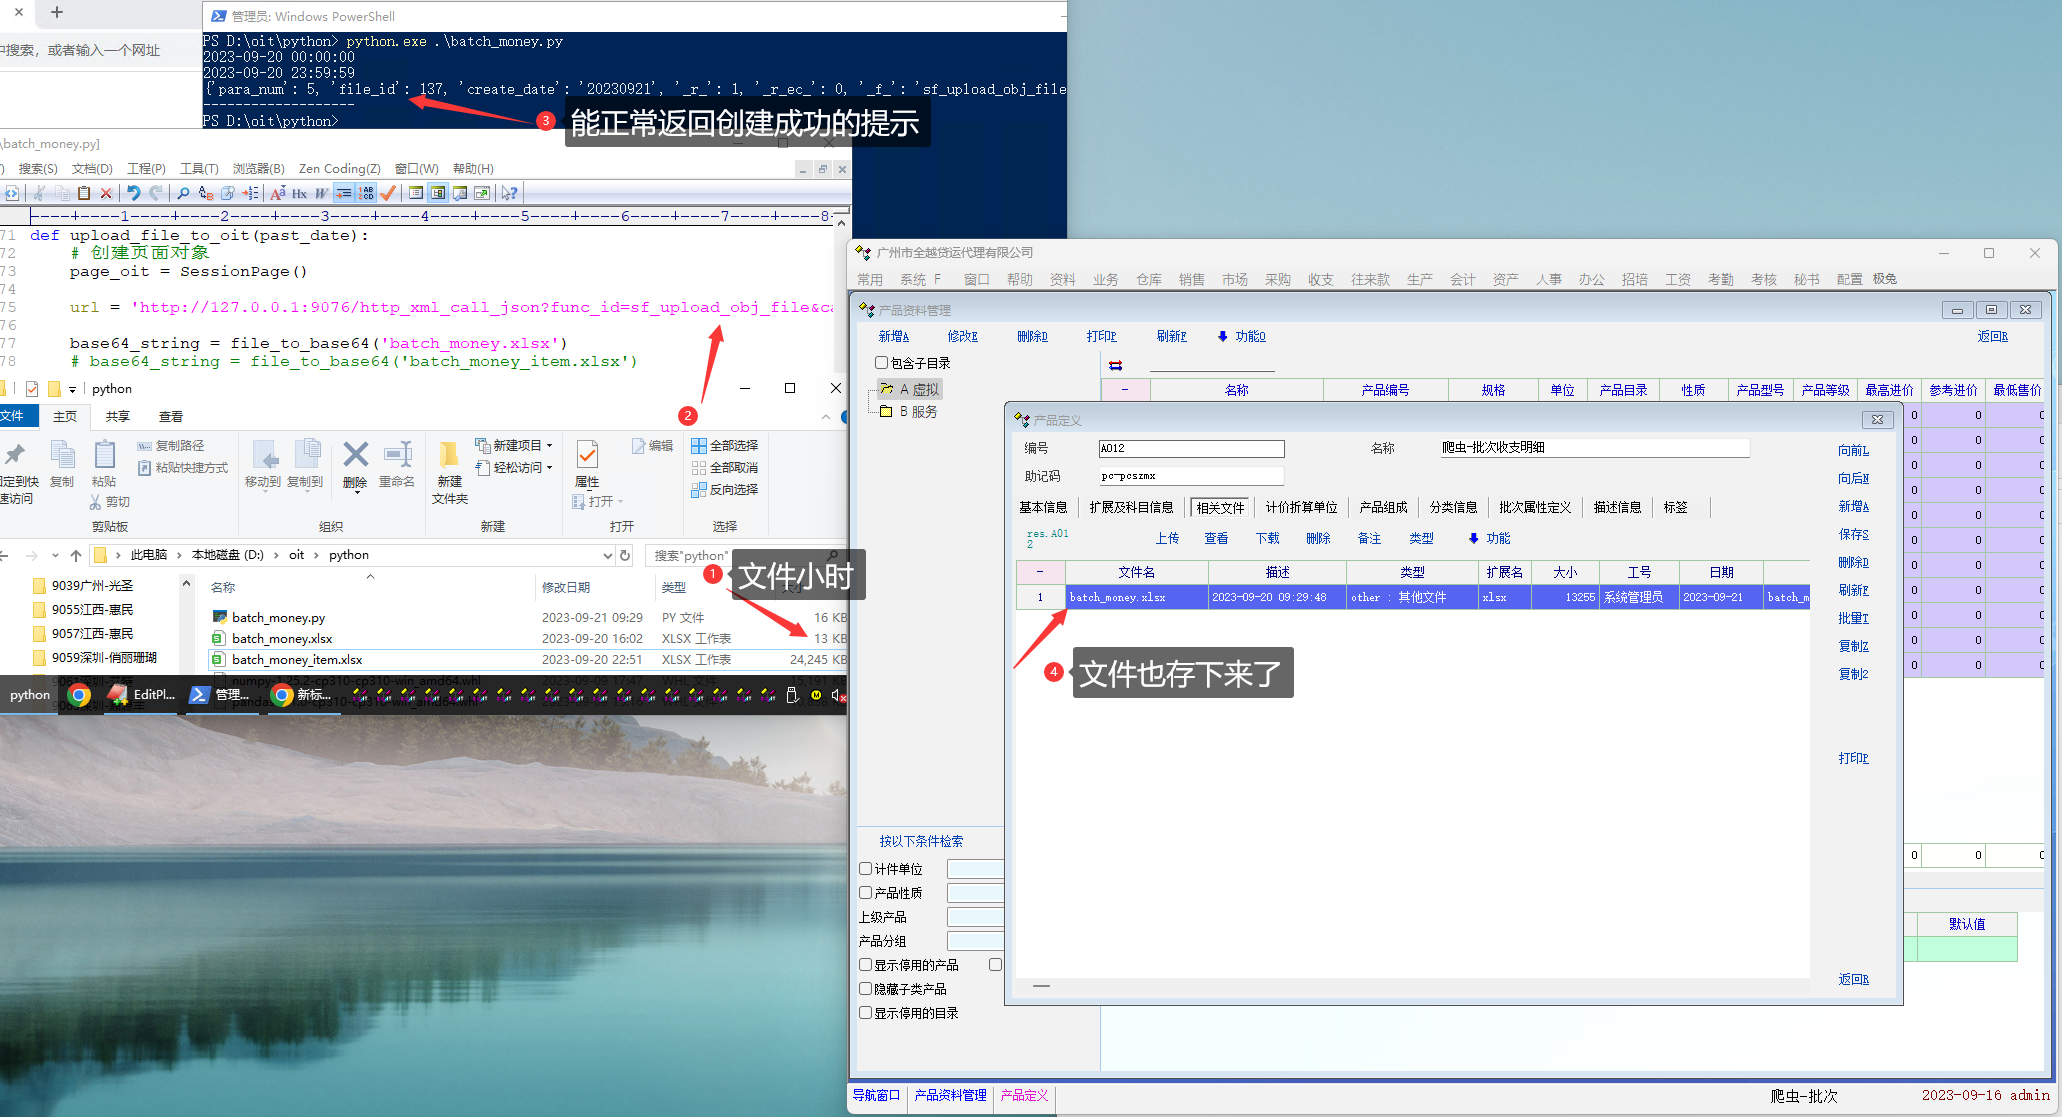The width and height of the screenshot is (2062, 1117).
Task: Enable the 显示停用的产品 checkbox
Action: pyautogui.click(x=866, y=965)
